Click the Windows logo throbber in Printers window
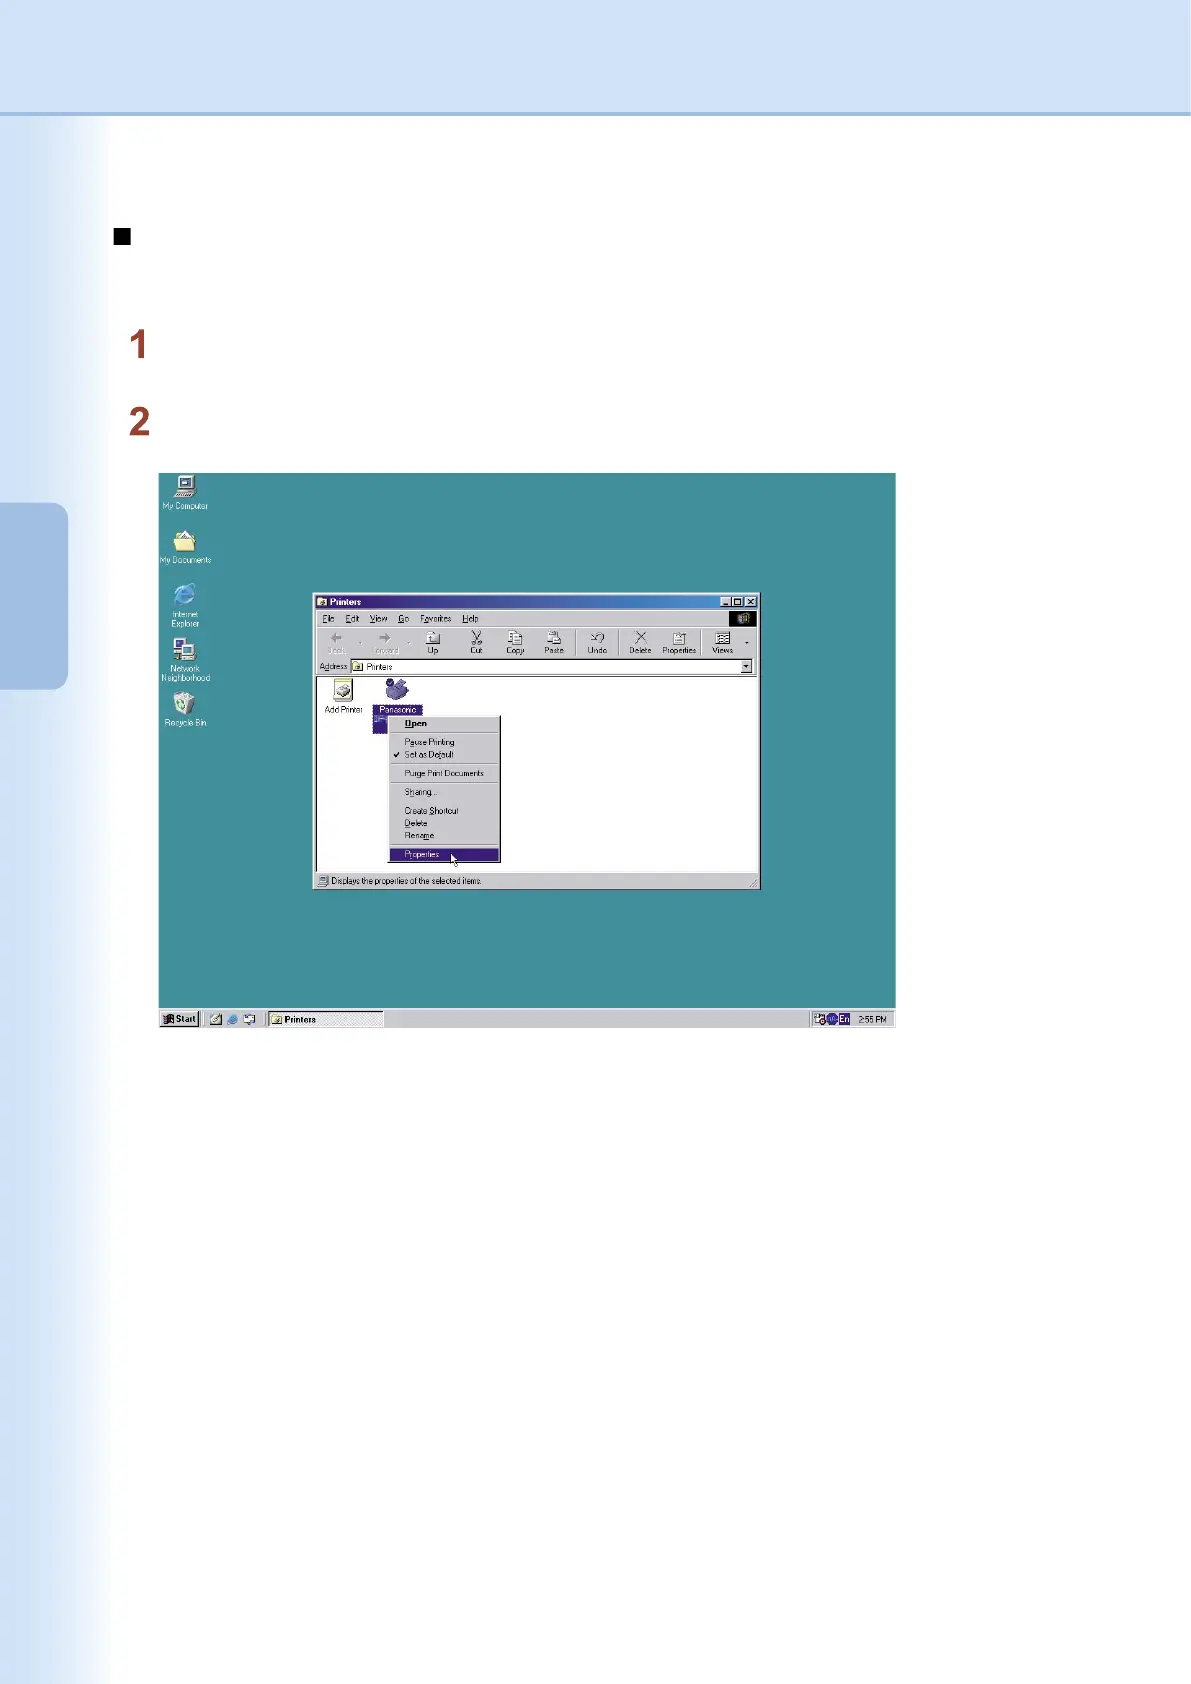The image size is (1191, 1684). 743,618
